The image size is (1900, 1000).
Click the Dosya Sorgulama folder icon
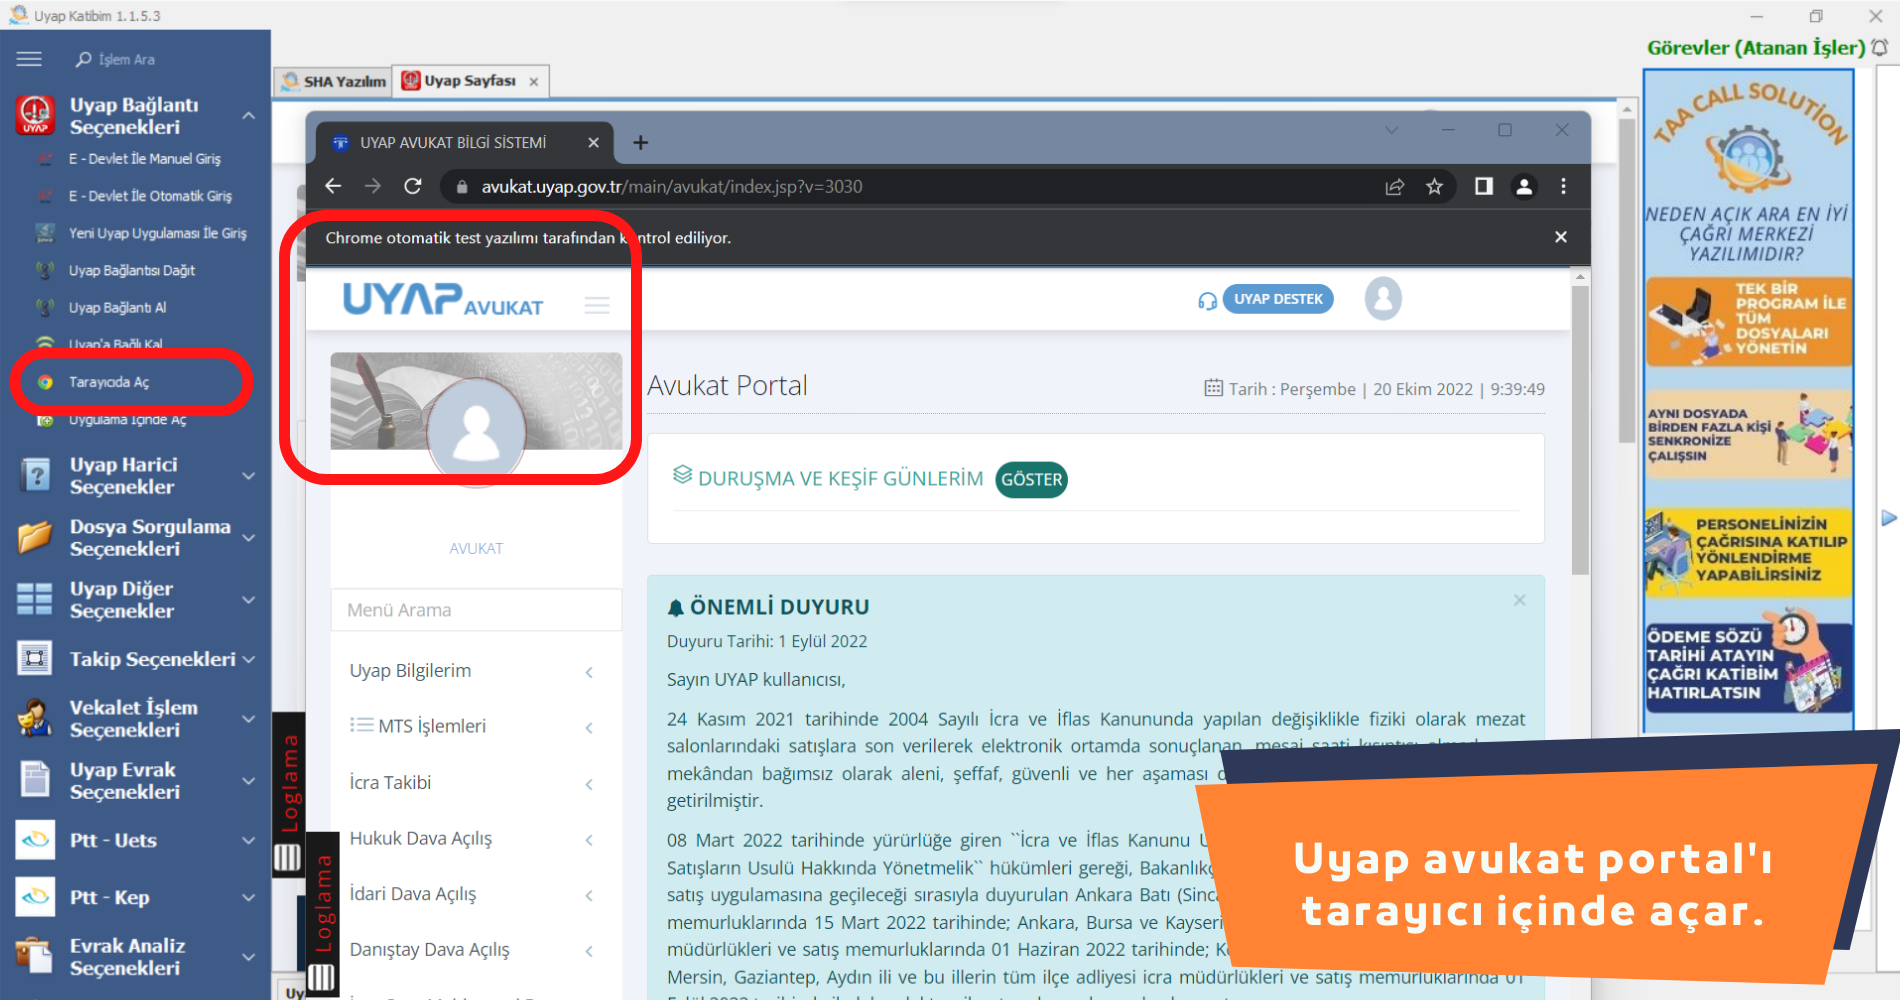(x=35, y=538)
